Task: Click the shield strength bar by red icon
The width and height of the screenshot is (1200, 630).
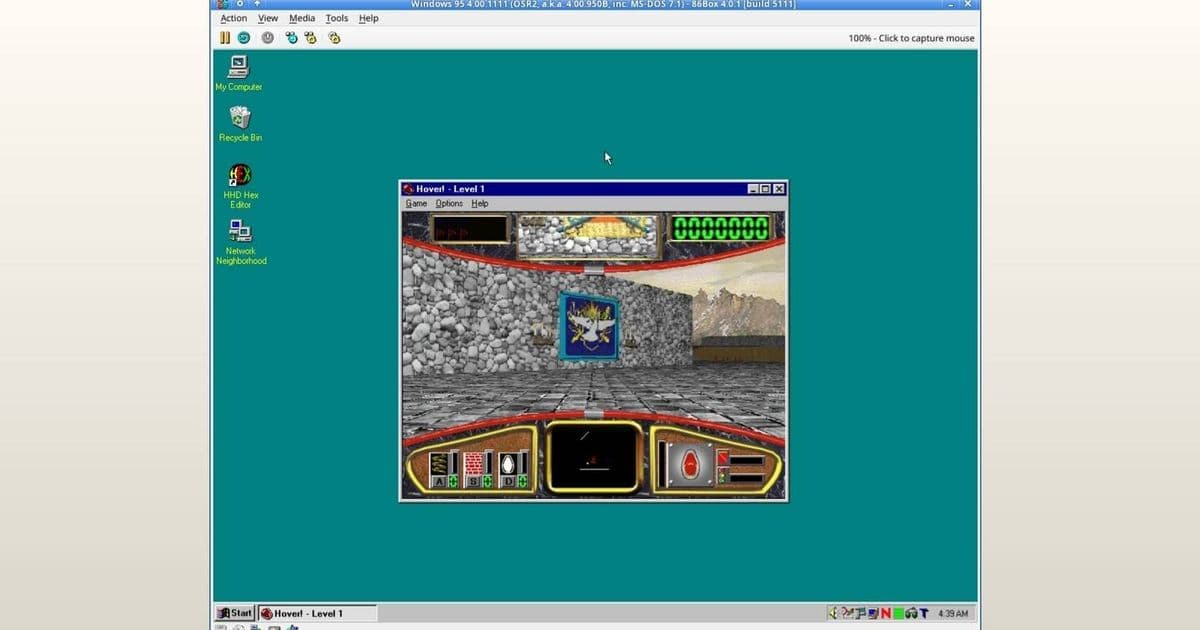Action: [x=748, y=461]
